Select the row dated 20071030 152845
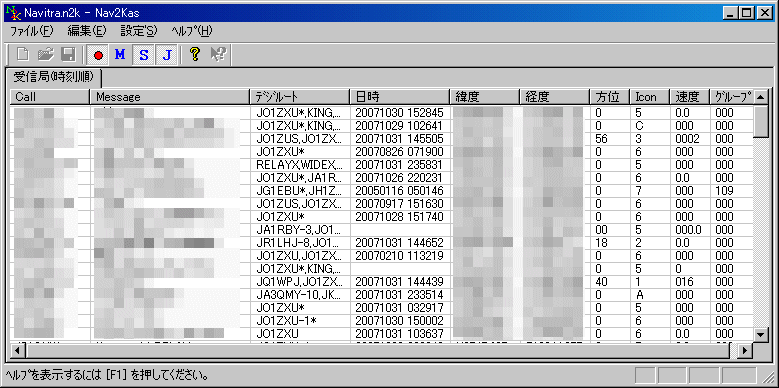This screenshot has height=388, width=779. coord(382,113)
